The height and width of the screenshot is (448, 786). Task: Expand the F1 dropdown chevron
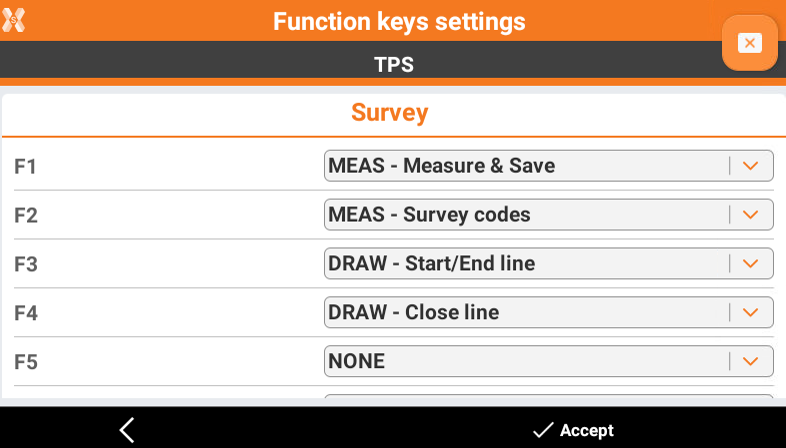[751, 166]
